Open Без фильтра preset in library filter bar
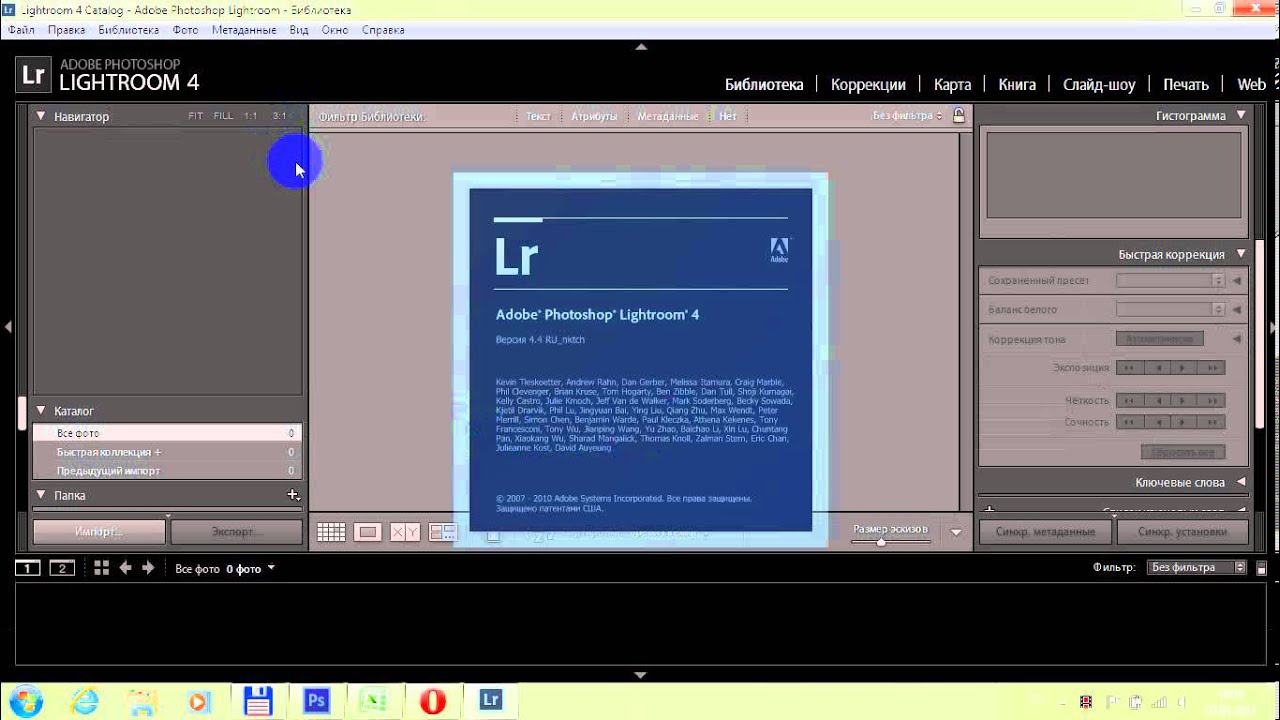The height and width of the screenshot is (720, 1280). tap(907, 116)
